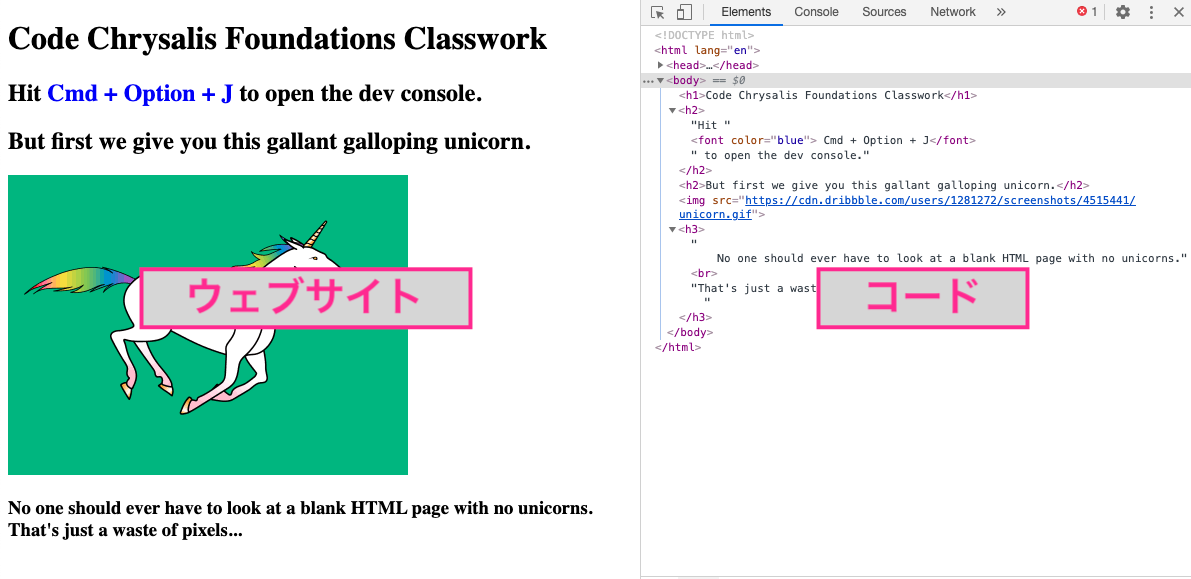Close the DevTools panel
This screenshot has width=1191, height=579.
coord(1178,12)
